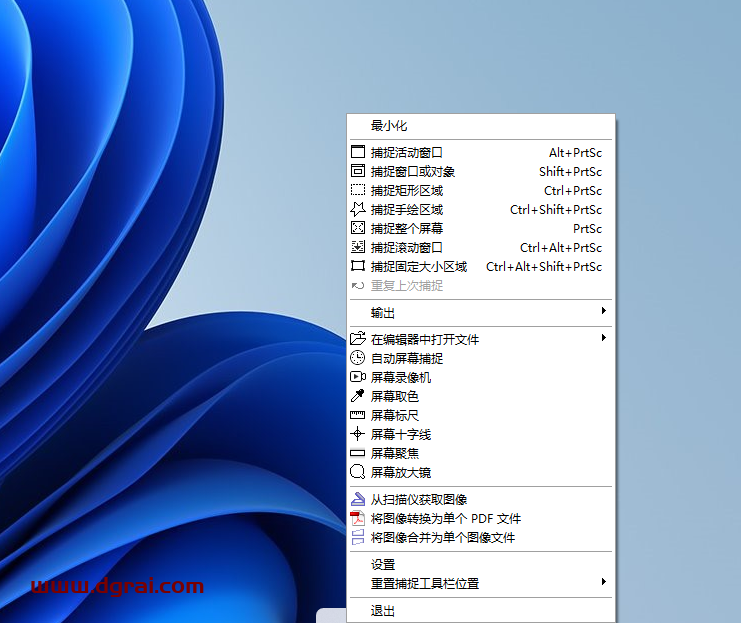Select 将图像转换为单个 PDF 文件
Image resolution: width=741 pixels, height=623 pixels.
click(481, 519)
